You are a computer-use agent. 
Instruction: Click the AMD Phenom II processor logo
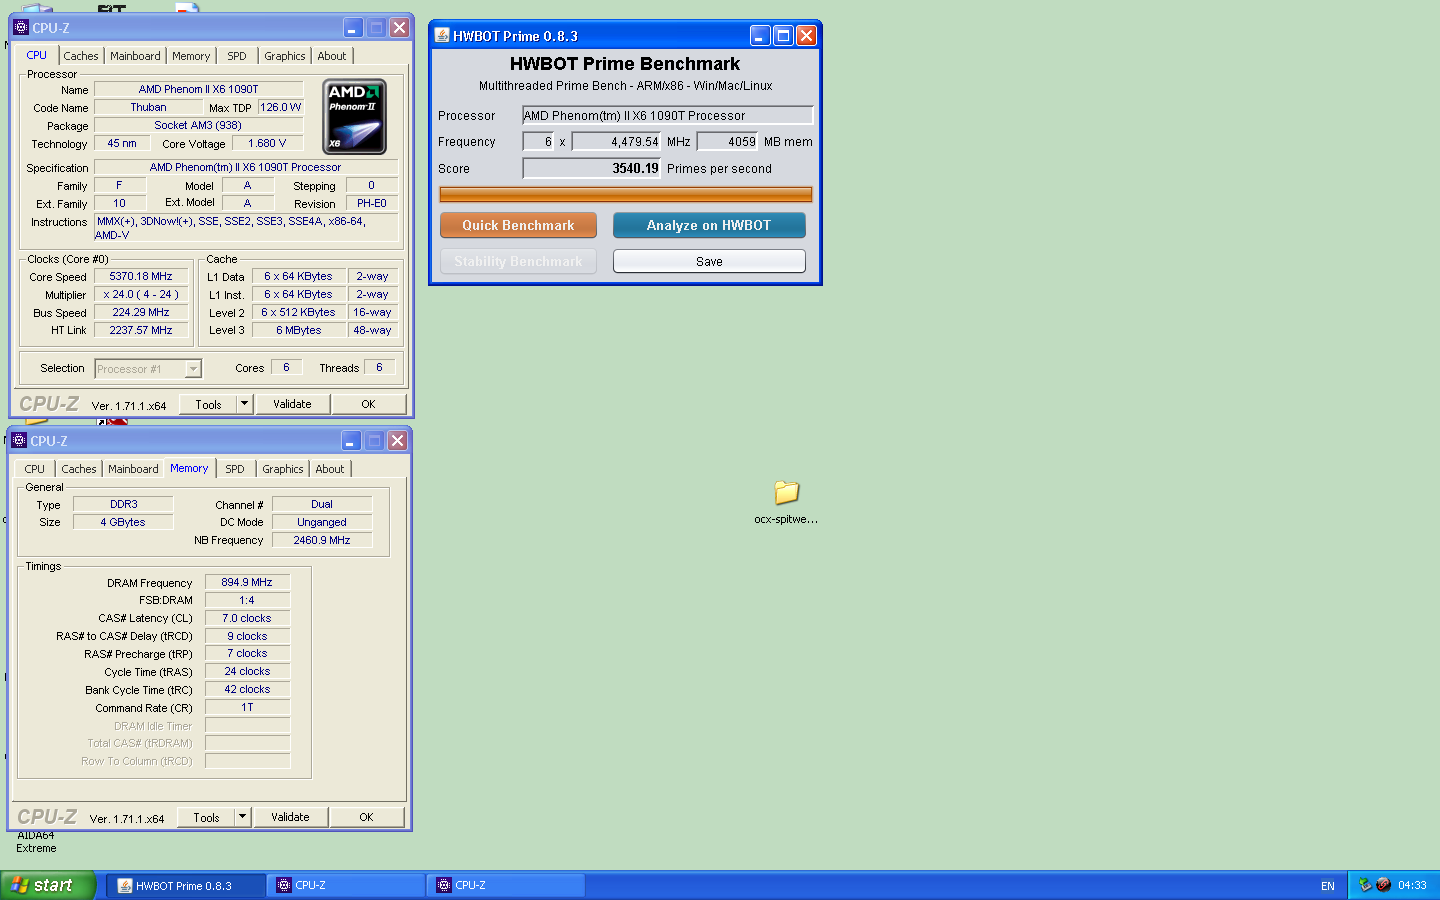tap(355, 117)
